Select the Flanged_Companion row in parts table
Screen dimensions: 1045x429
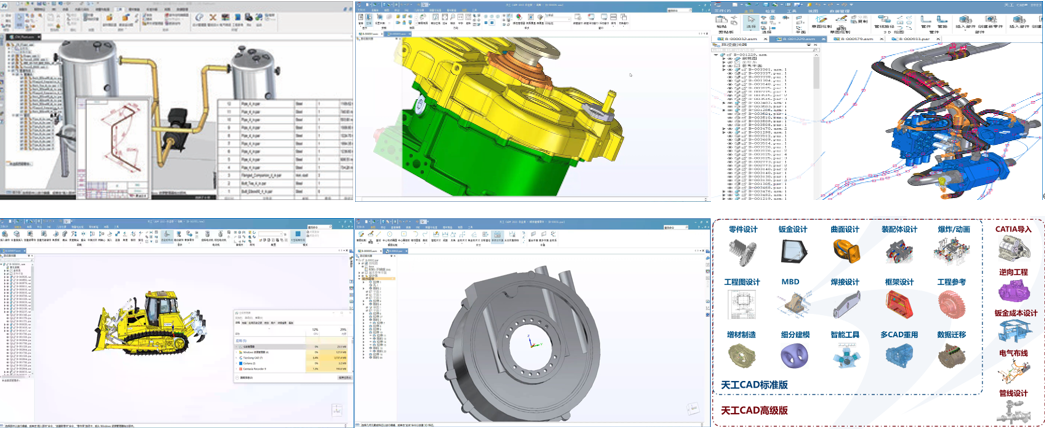254,174
